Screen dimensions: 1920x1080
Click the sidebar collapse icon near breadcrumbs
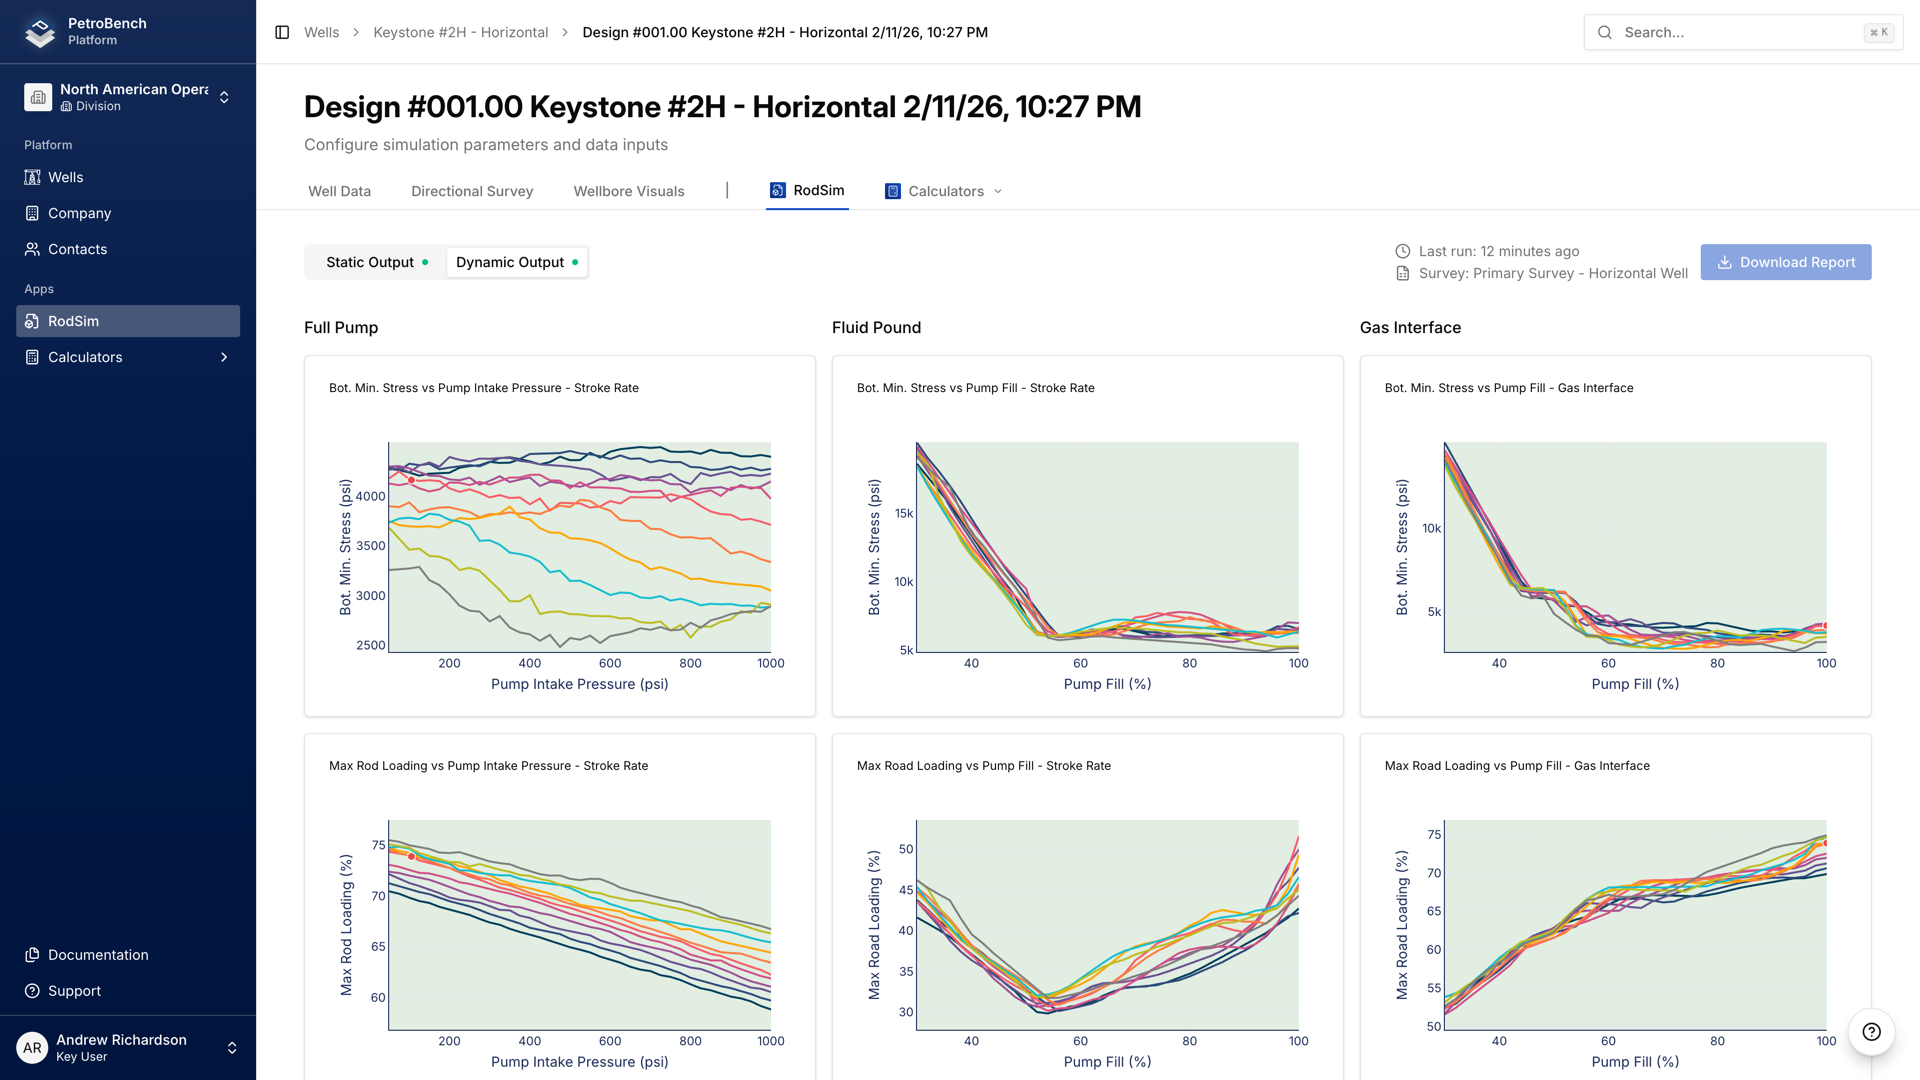point(280,32)
